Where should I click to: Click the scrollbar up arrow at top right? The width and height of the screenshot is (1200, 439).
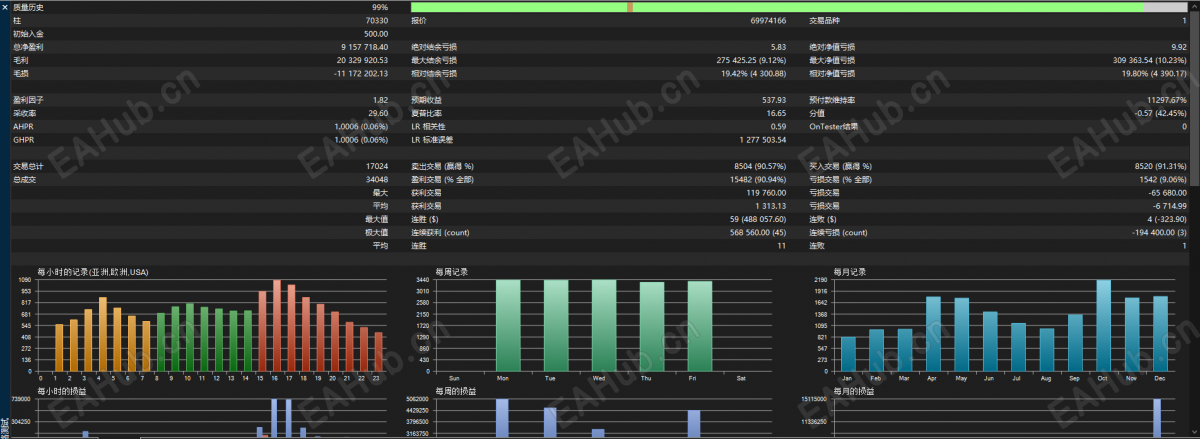click(x=1194, y=5)
